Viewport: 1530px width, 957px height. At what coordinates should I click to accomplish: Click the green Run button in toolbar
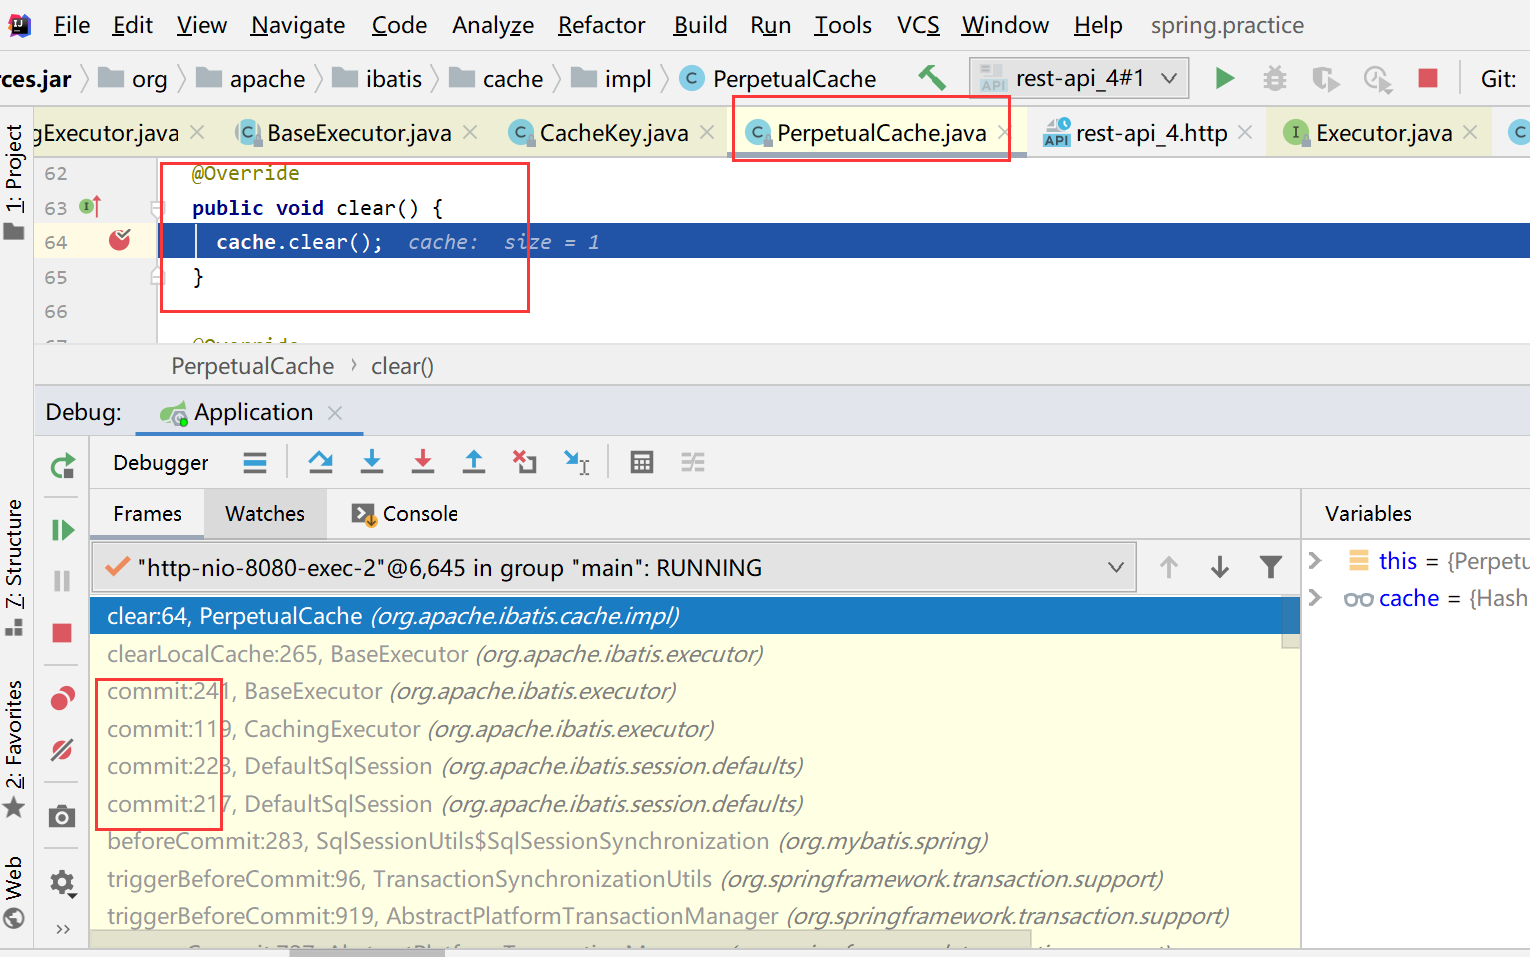[1224, 78]
